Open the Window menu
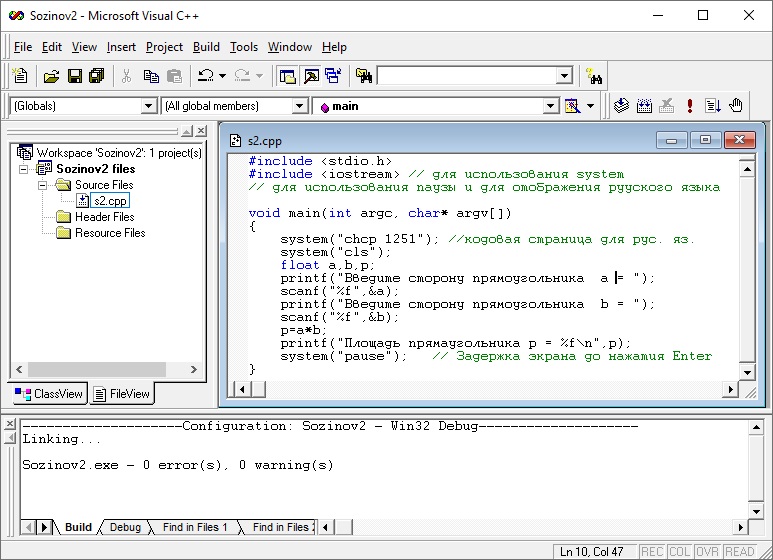773x560 pixels. tap(290, 47)
